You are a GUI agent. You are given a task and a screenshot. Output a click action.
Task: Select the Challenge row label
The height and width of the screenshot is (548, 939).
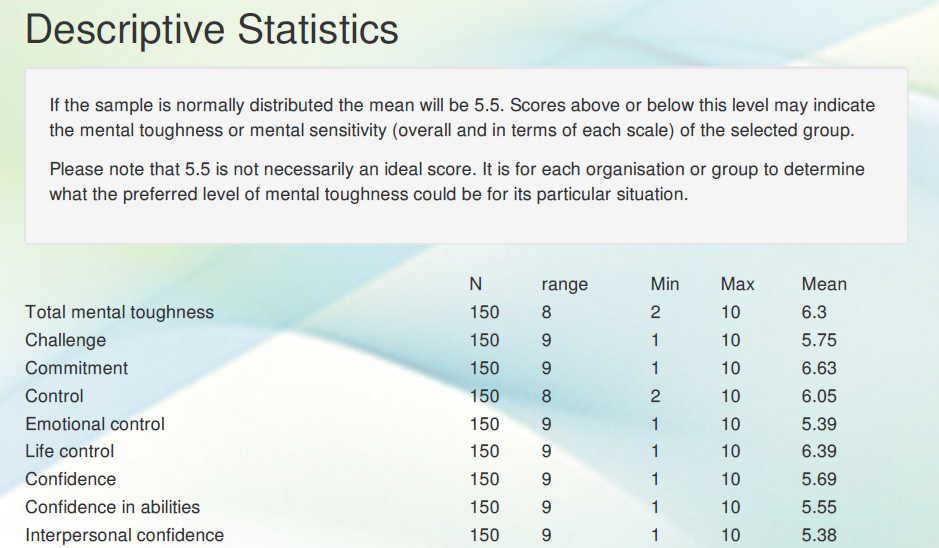(x=65, y=340)
